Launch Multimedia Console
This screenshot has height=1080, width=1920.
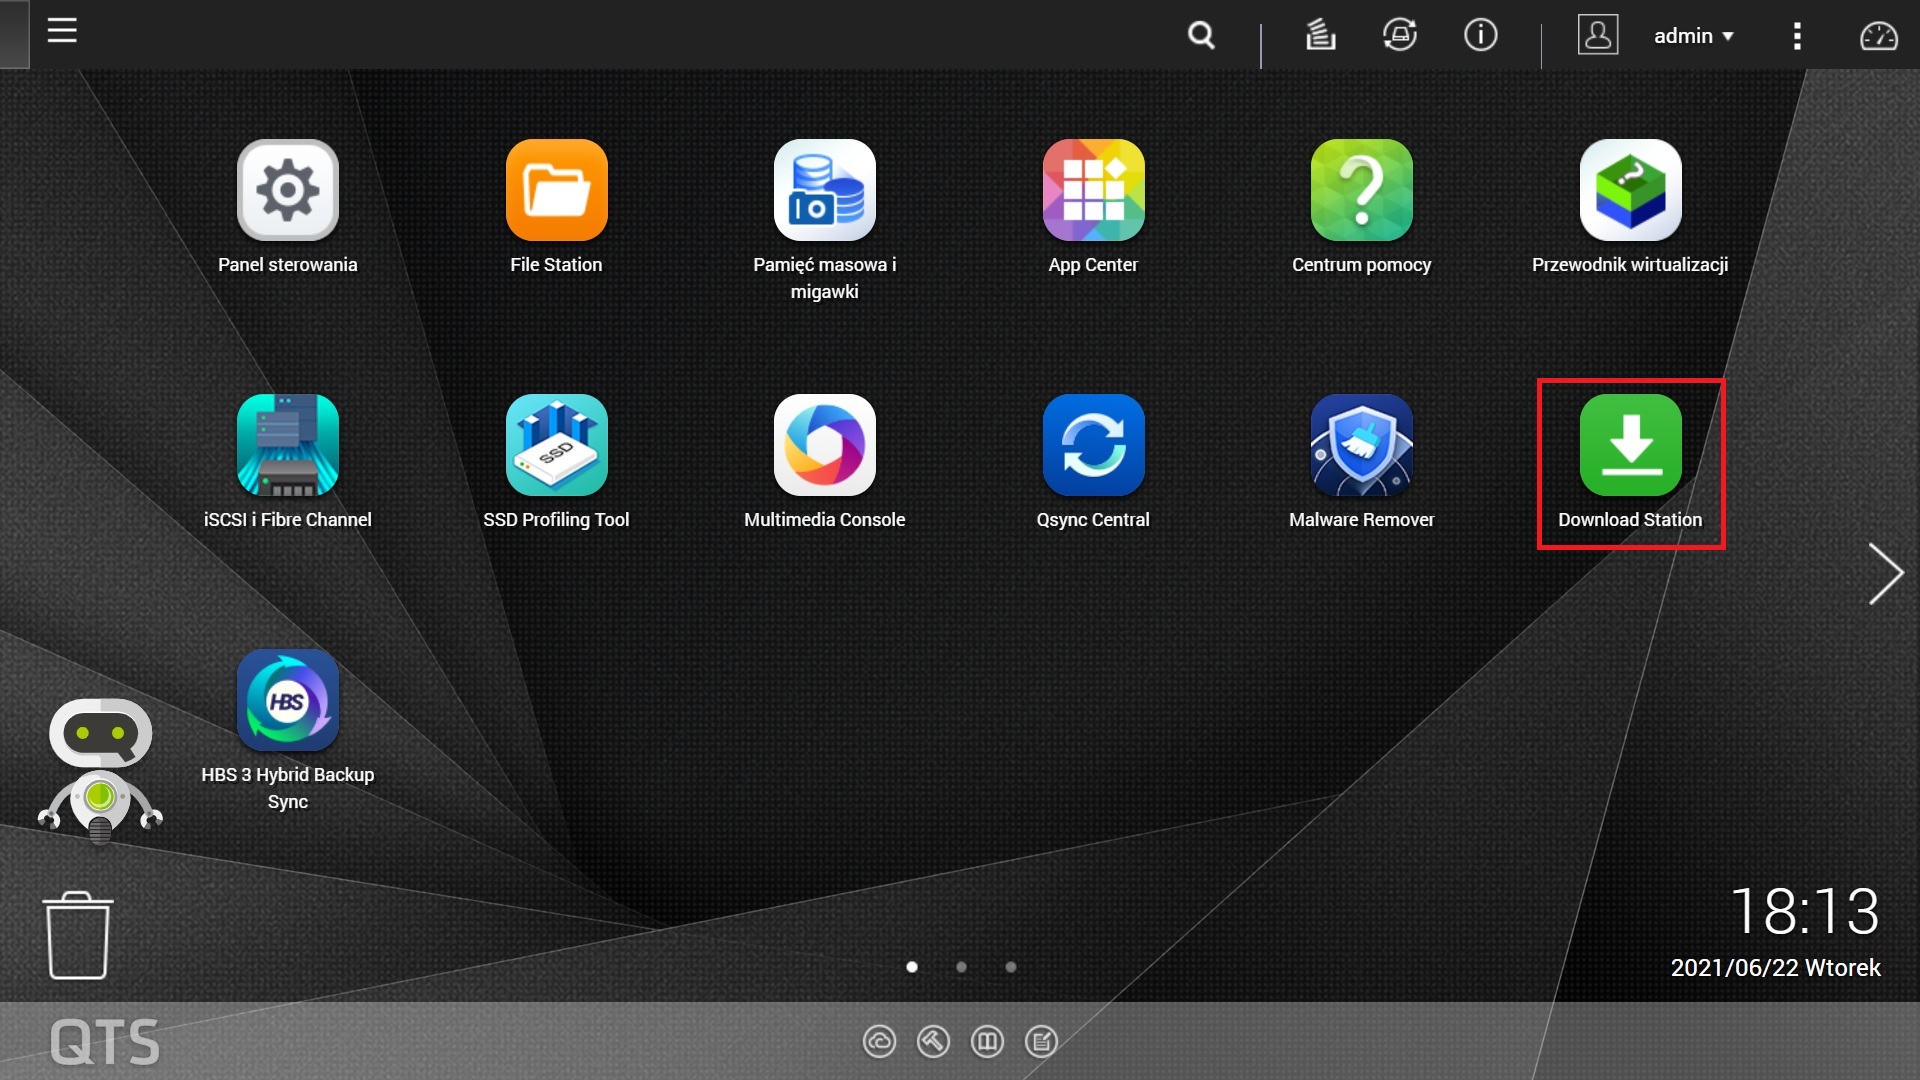click(825, 445)
